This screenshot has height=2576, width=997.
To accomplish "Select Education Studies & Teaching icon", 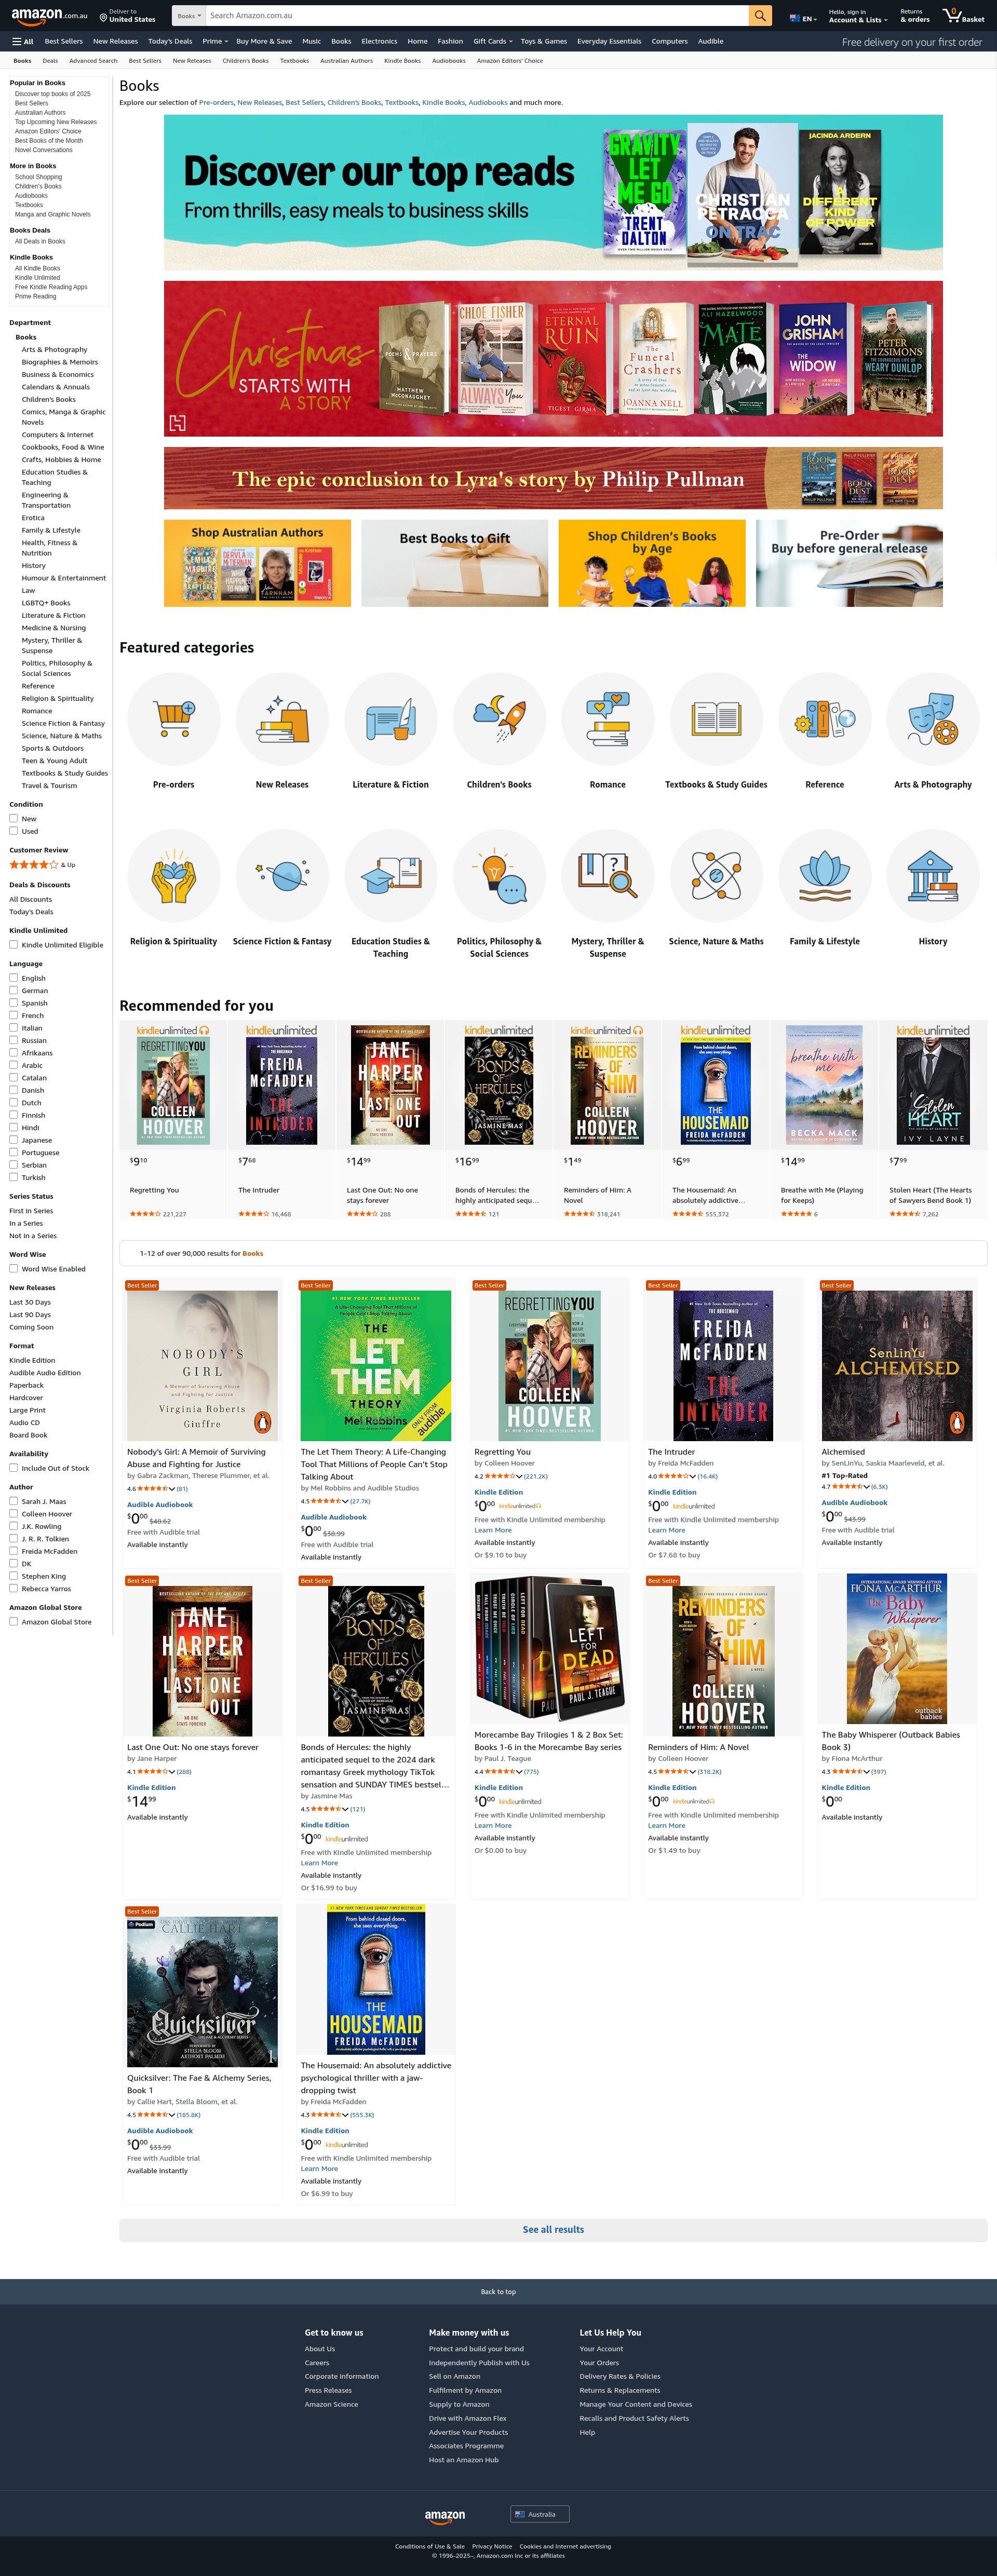I will (391, 876).
